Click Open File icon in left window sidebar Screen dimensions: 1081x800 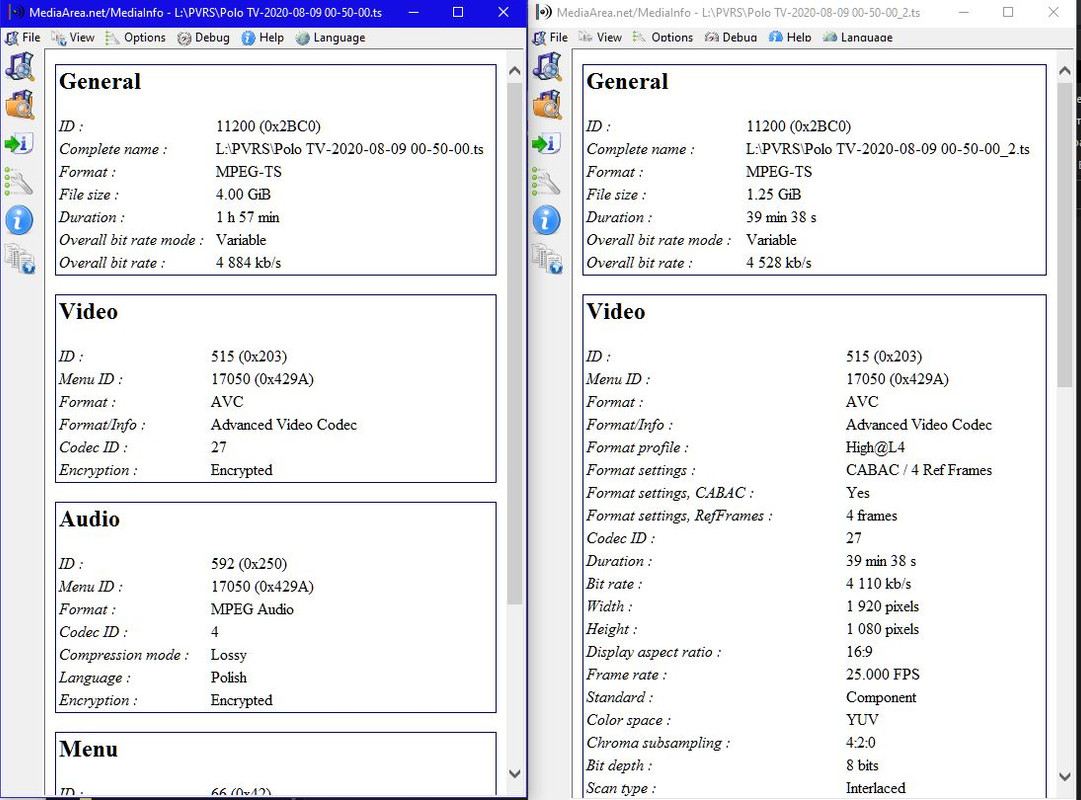(20, 67)
